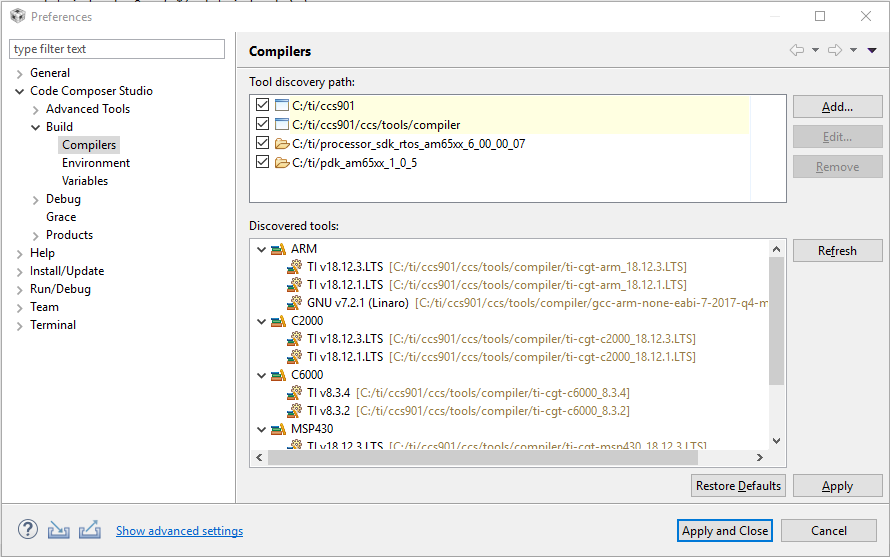This screenshot has width=890, height=557.
Task: Click the Refresh button
Action: [x=837, y=250]
